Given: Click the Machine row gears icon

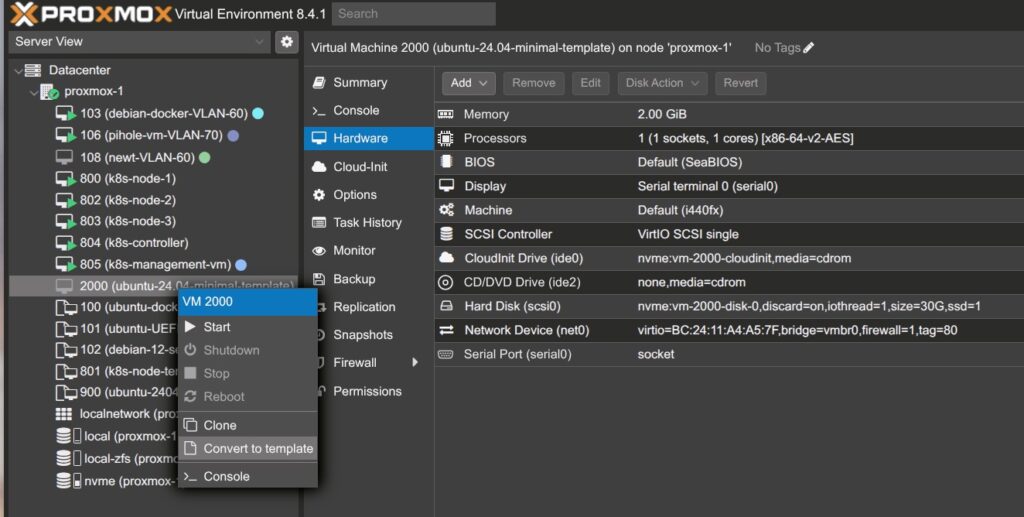Looking at the screenshot, I should pos(447,210).
